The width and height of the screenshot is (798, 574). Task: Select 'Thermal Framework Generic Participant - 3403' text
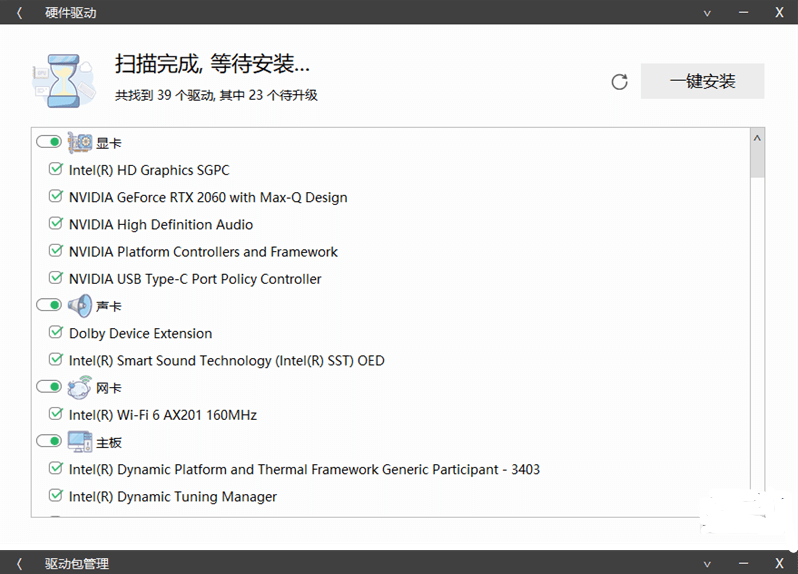tap(398, 469)
